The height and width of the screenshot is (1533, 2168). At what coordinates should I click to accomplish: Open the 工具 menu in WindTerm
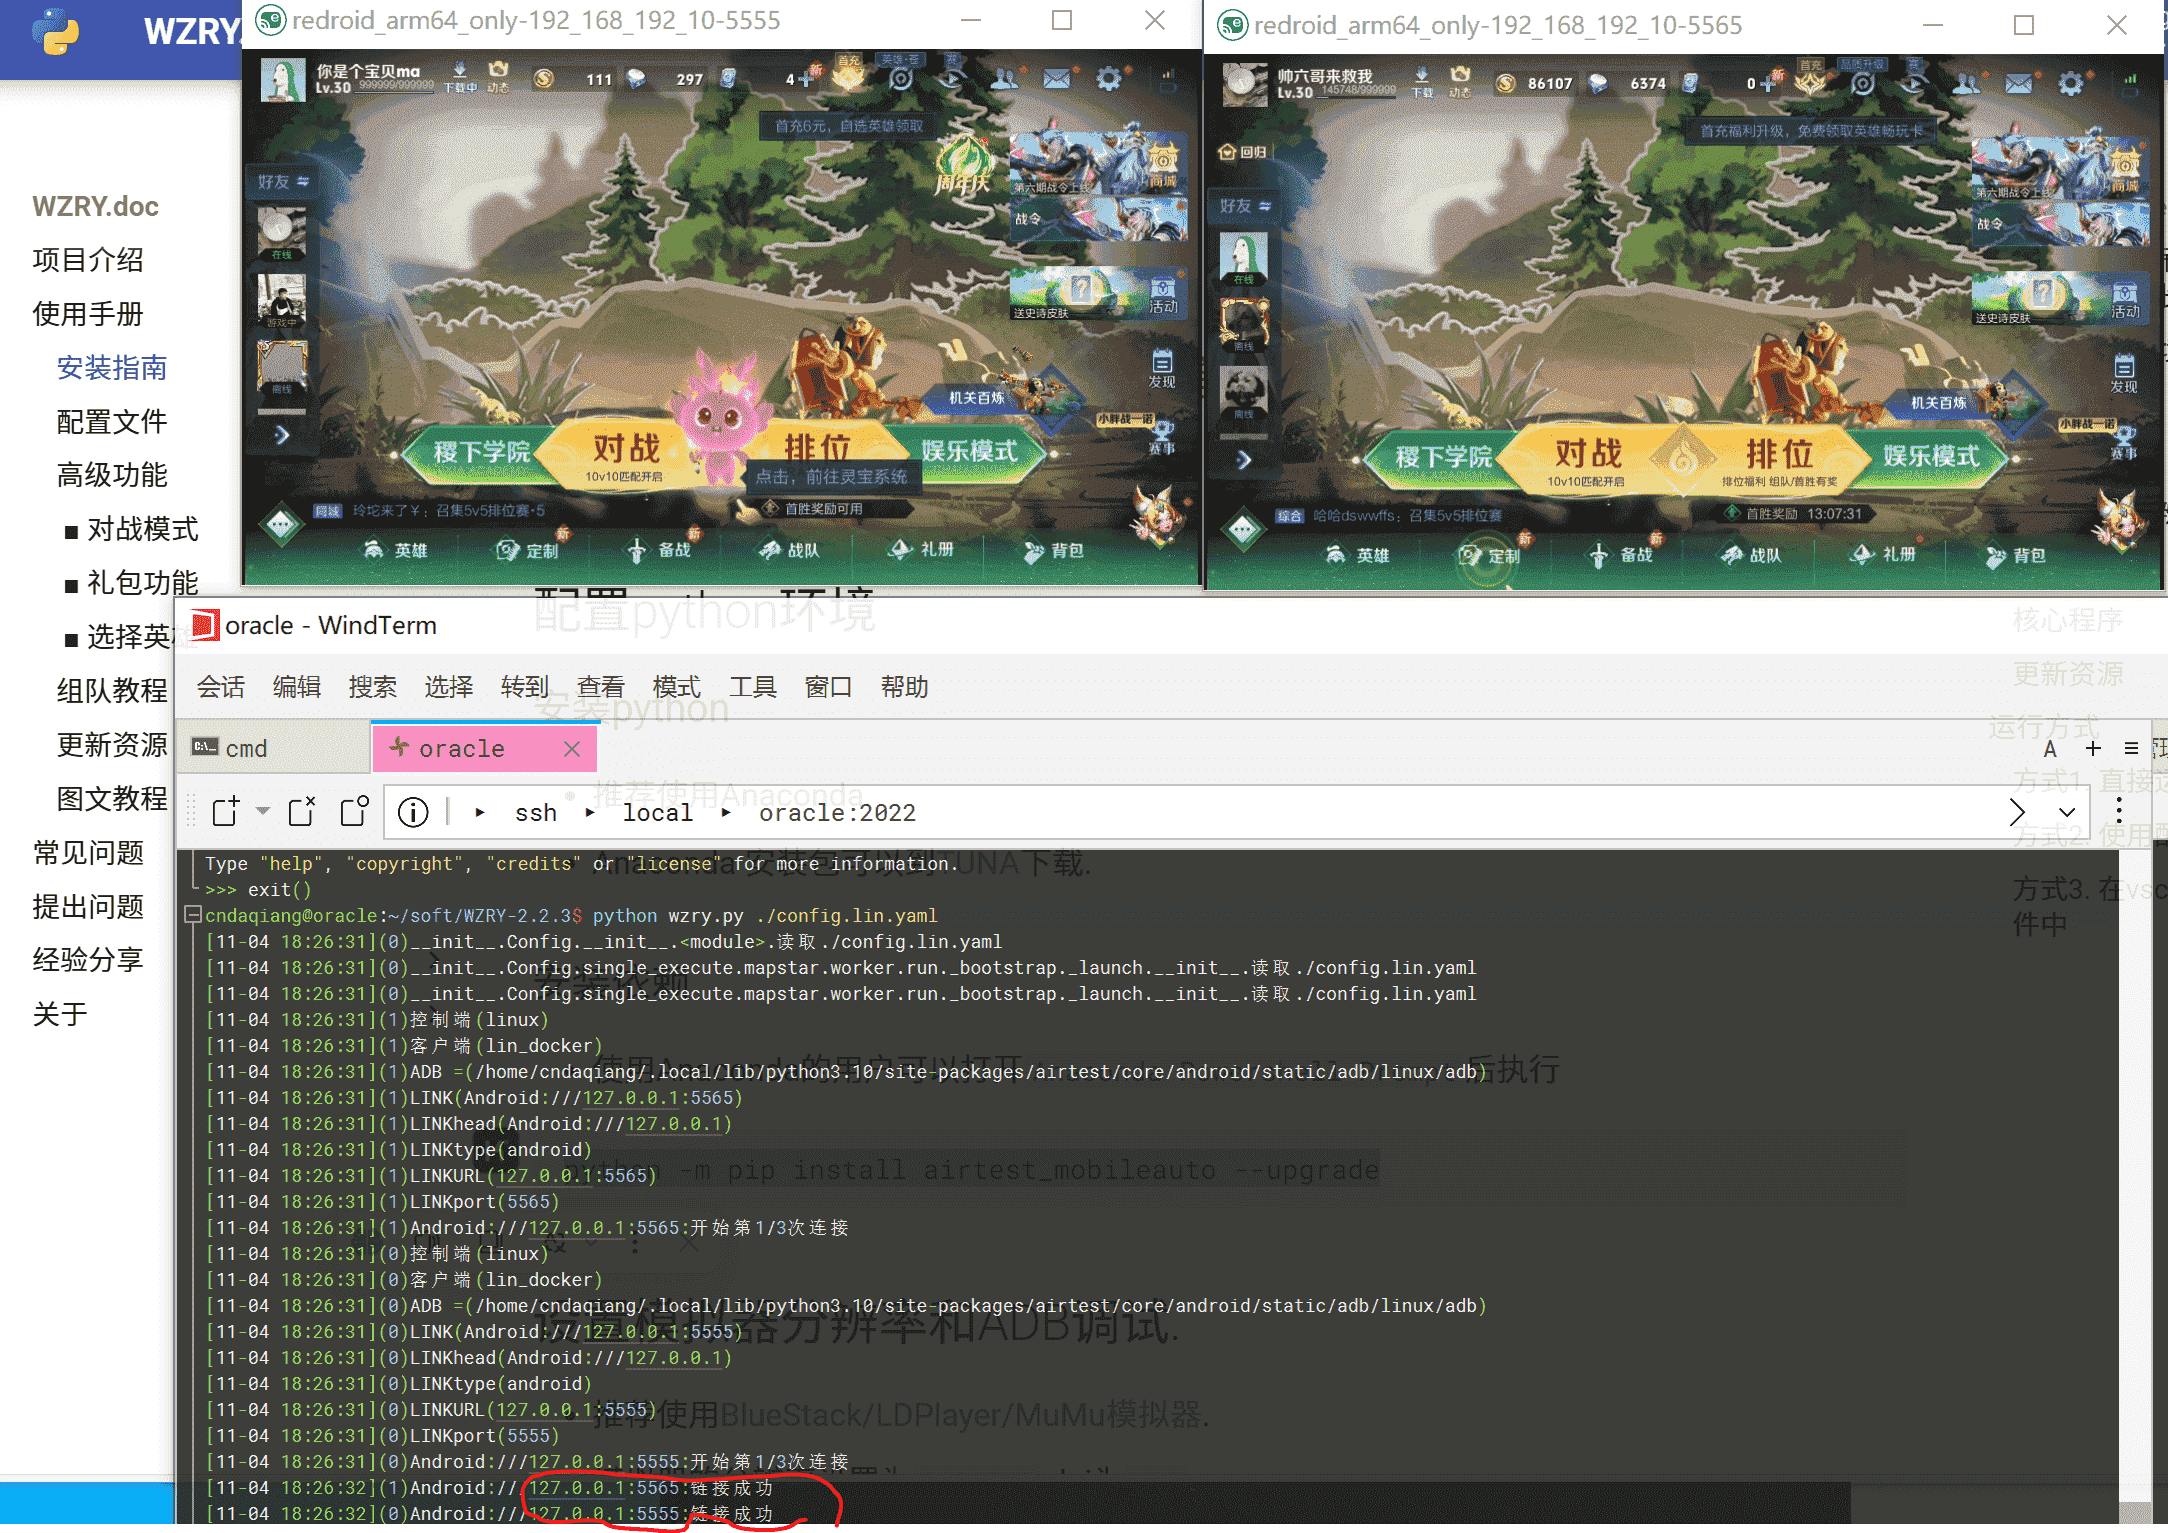point(752,687)
